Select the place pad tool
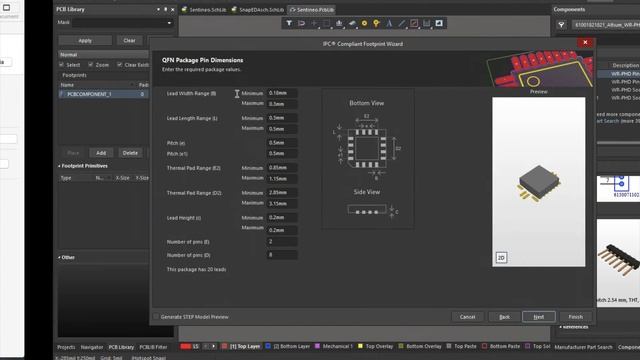Image resolution: width=640 pixels, height=360 pixels. pyautogui.click(x=364, y=23)
